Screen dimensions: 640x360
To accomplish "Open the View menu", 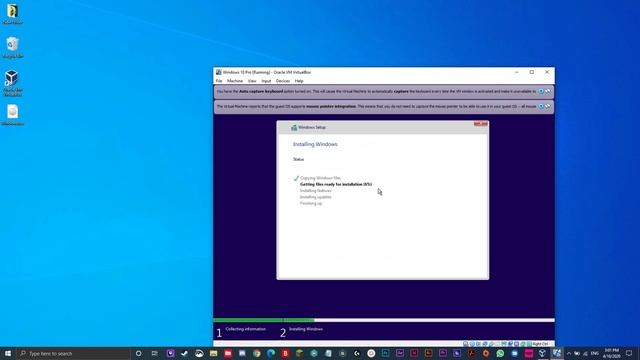I will click(x=252, y=81).
